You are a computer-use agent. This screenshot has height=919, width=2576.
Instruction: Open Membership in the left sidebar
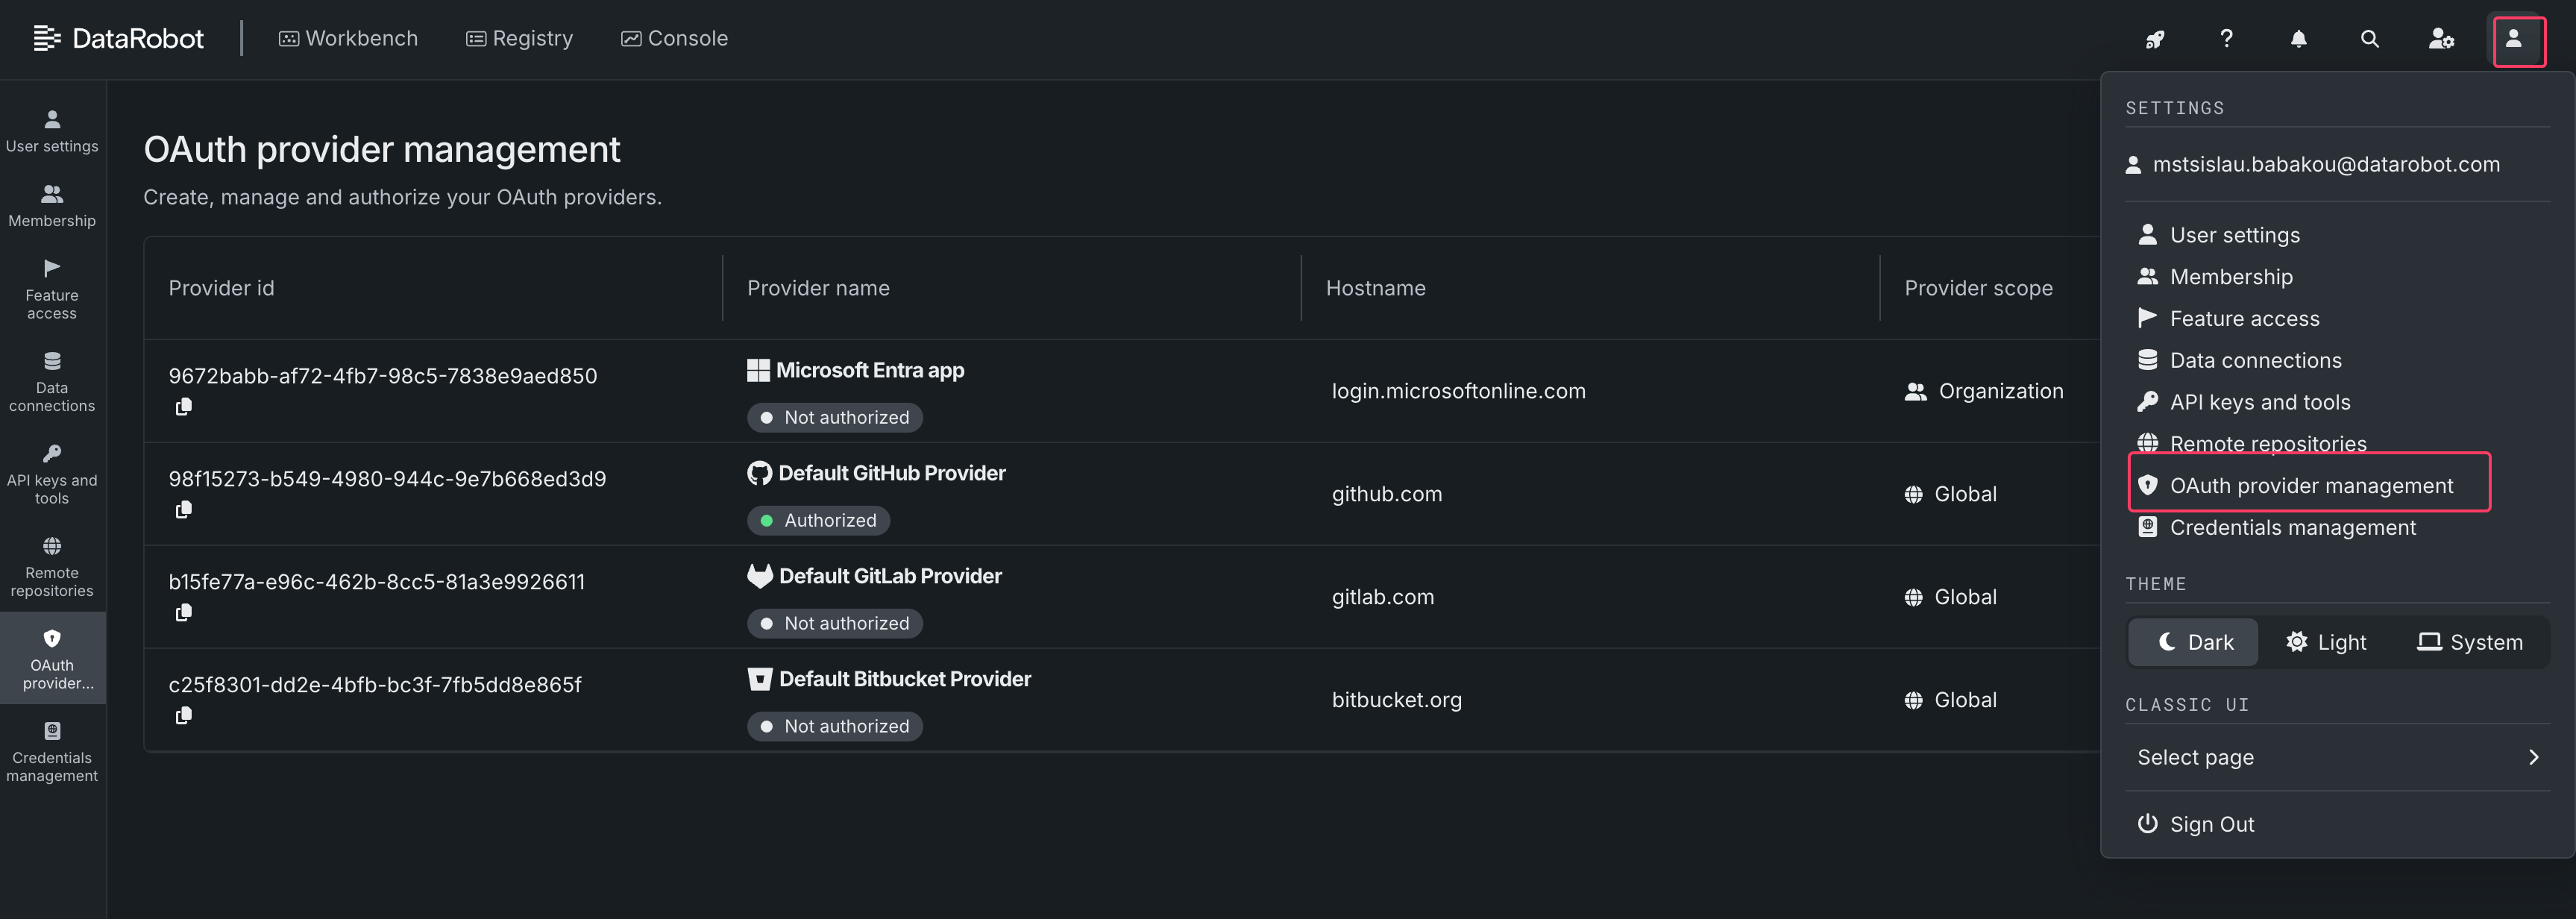[52, 205]
